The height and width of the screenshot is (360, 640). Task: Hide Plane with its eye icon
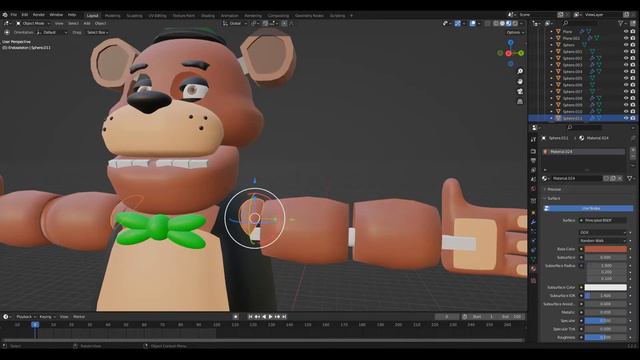pyautogui.click(x=626, y=31)
